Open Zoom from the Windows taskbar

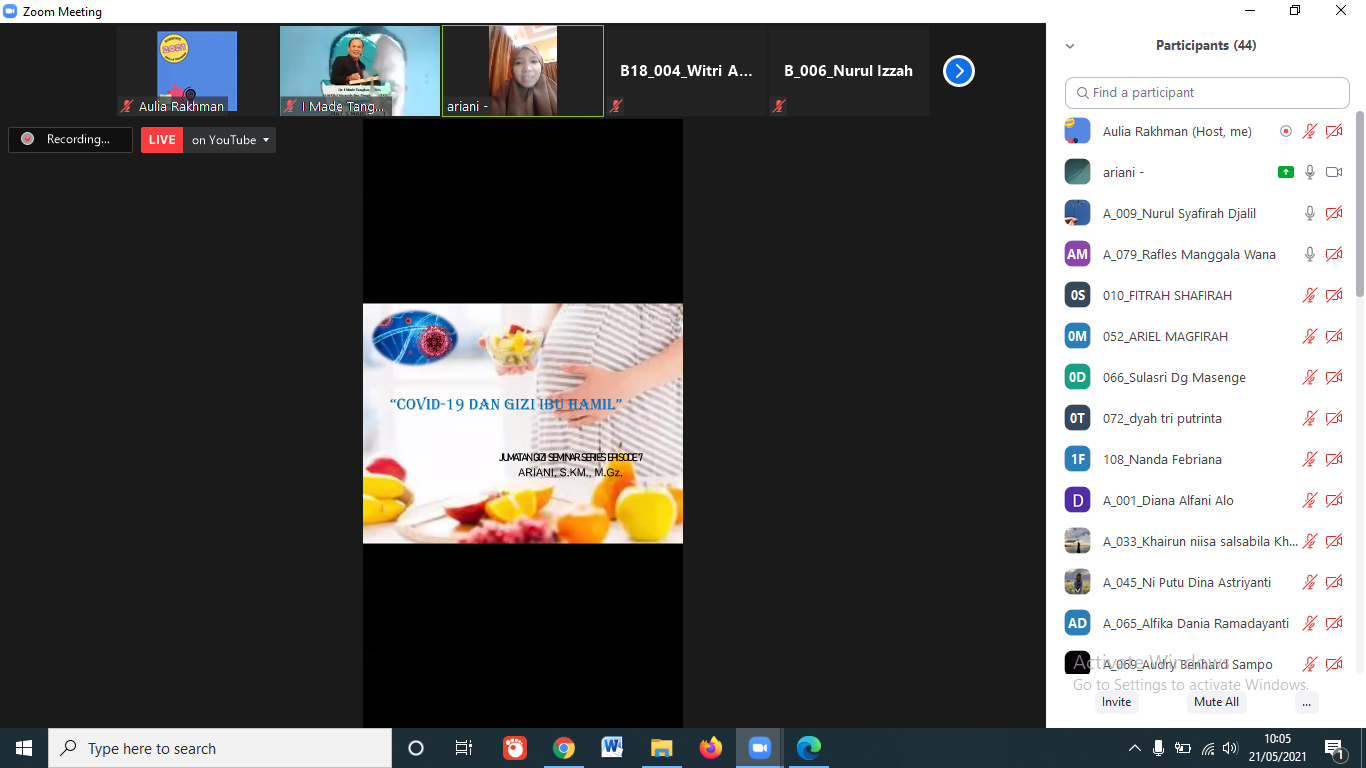click(759, 748)
